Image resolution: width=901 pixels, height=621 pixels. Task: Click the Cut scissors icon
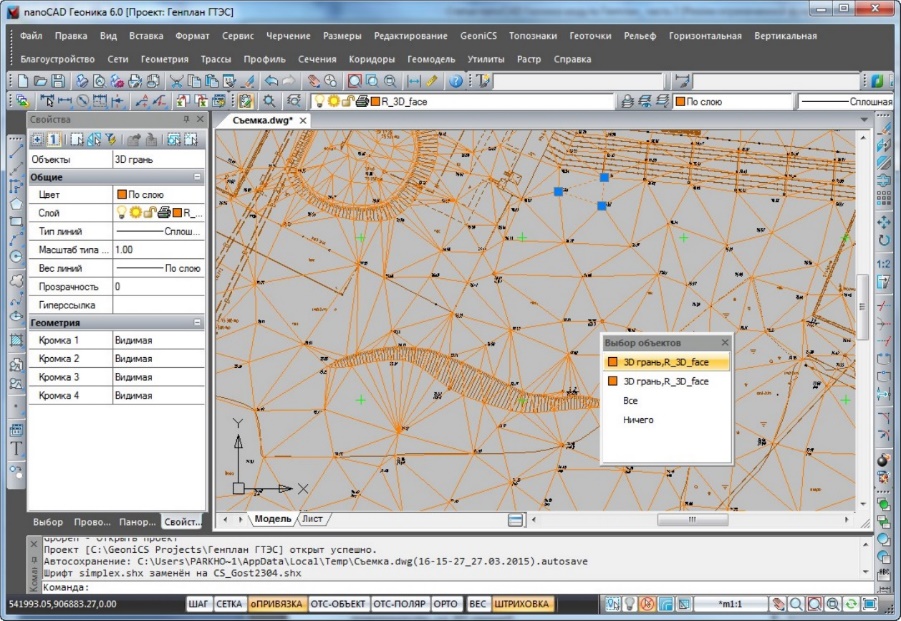[x=176, y=81]
